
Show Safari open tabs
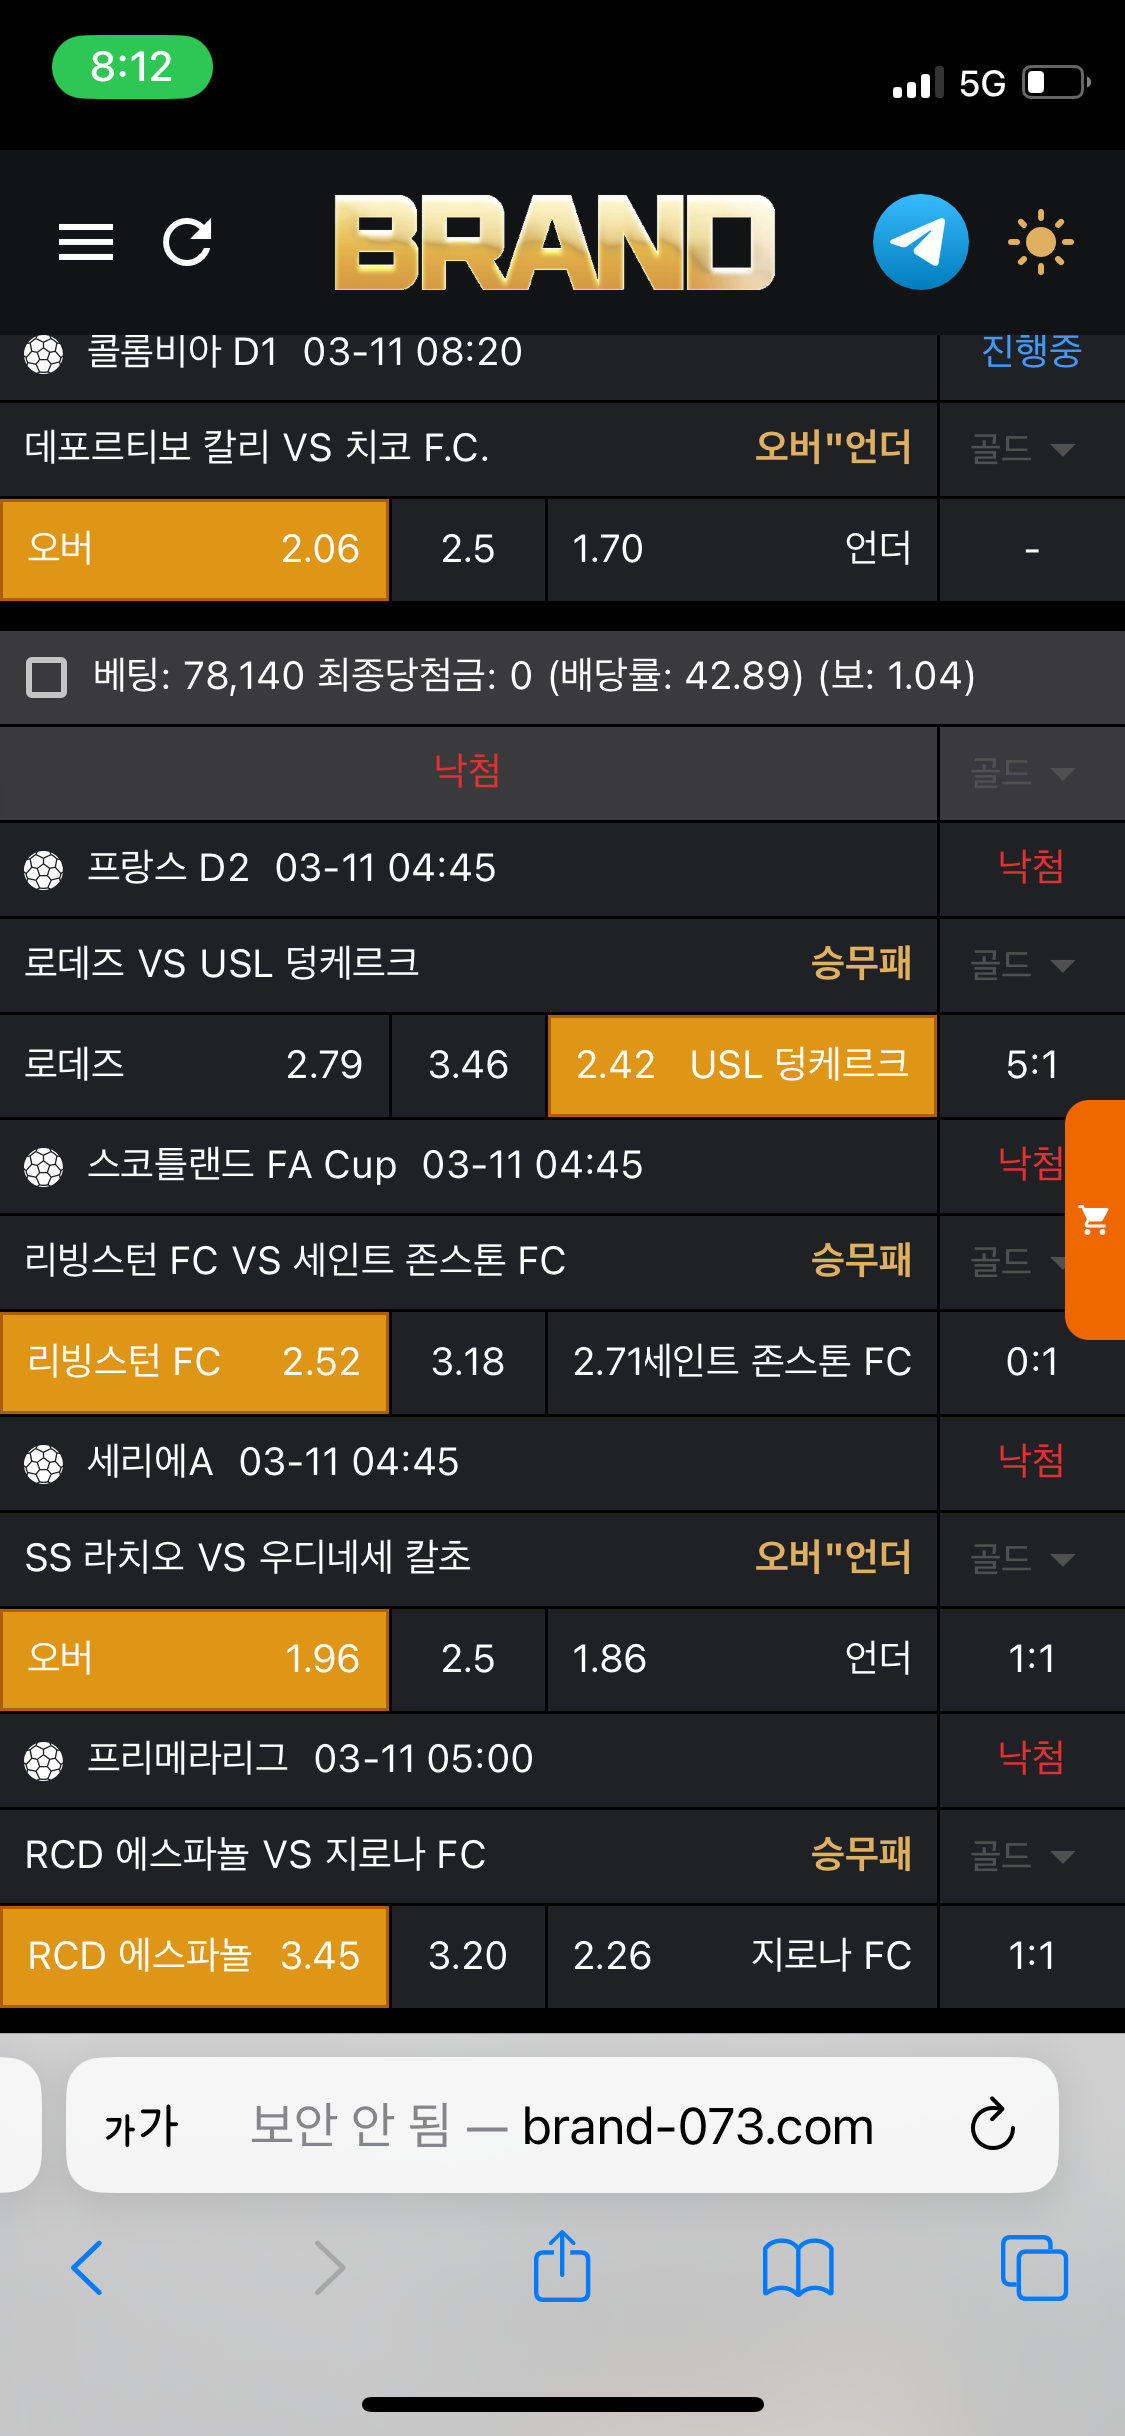(1034, 2267)
